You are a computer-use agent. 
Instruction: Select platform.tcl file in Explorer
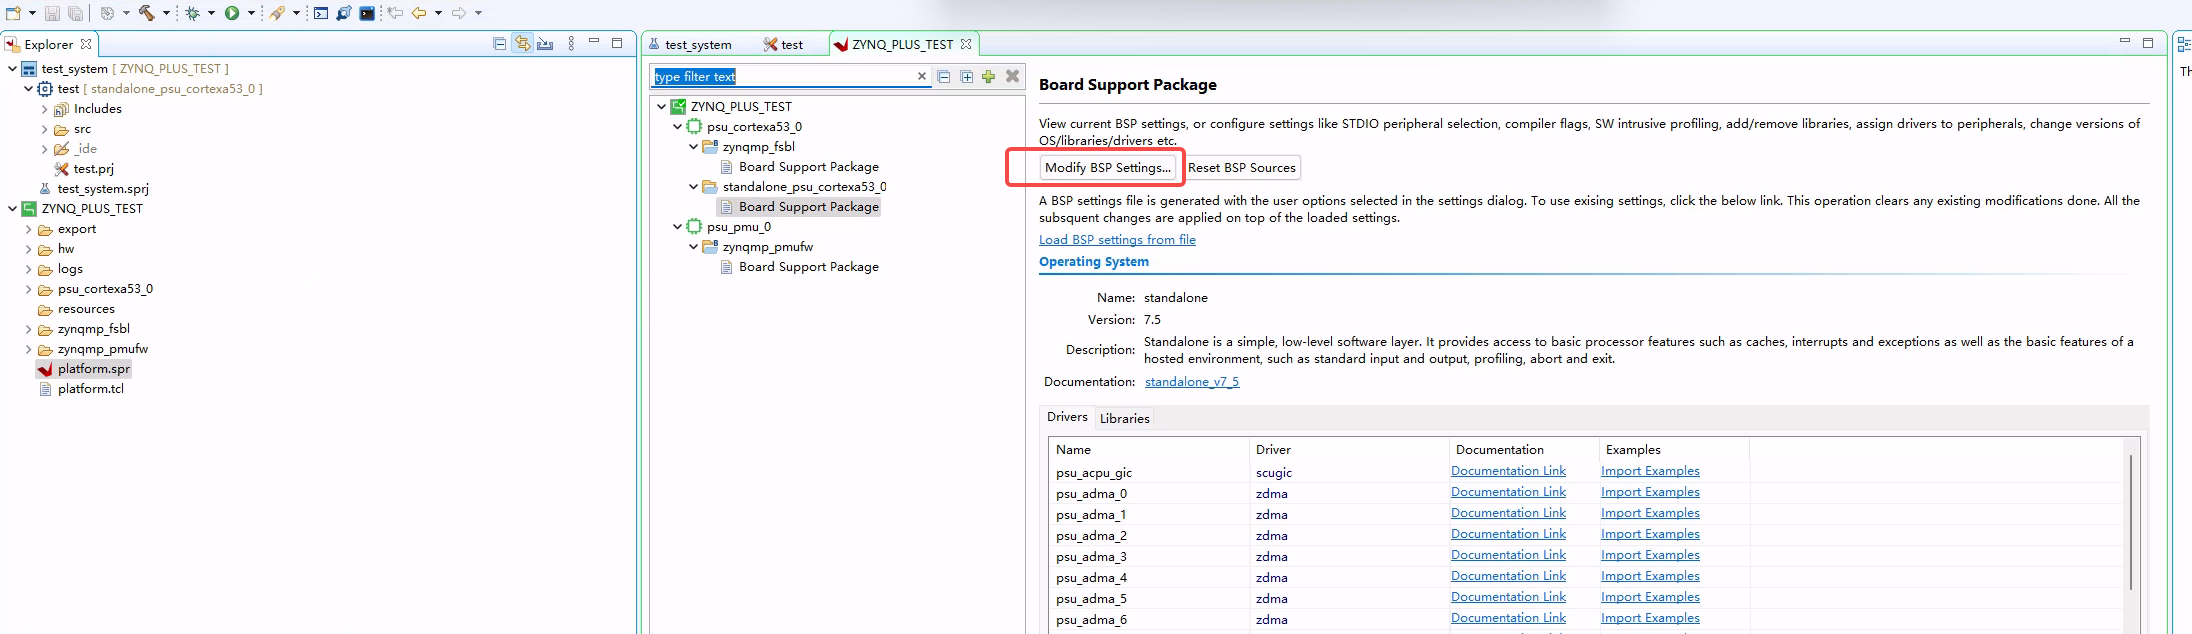(81, 389)
